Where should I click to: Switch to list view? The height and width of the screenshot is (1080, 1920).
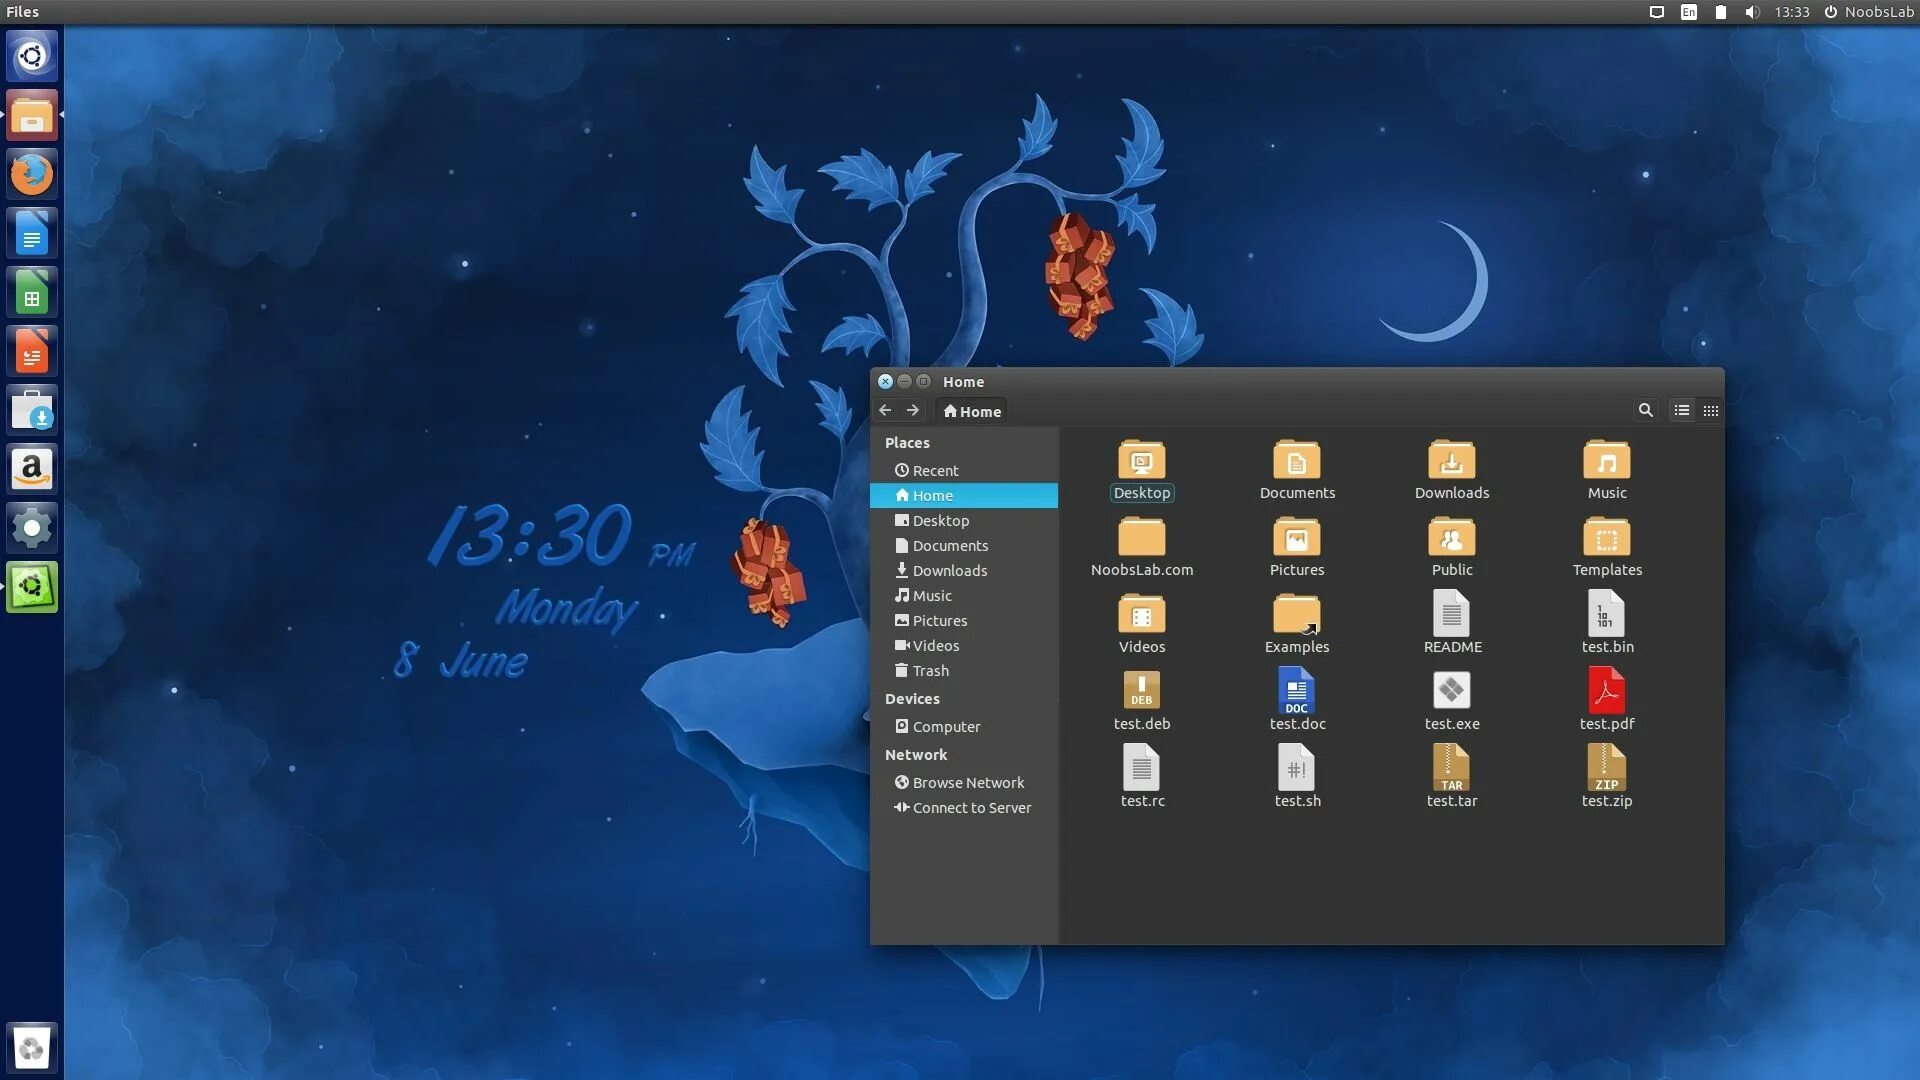pos(1682,410)
